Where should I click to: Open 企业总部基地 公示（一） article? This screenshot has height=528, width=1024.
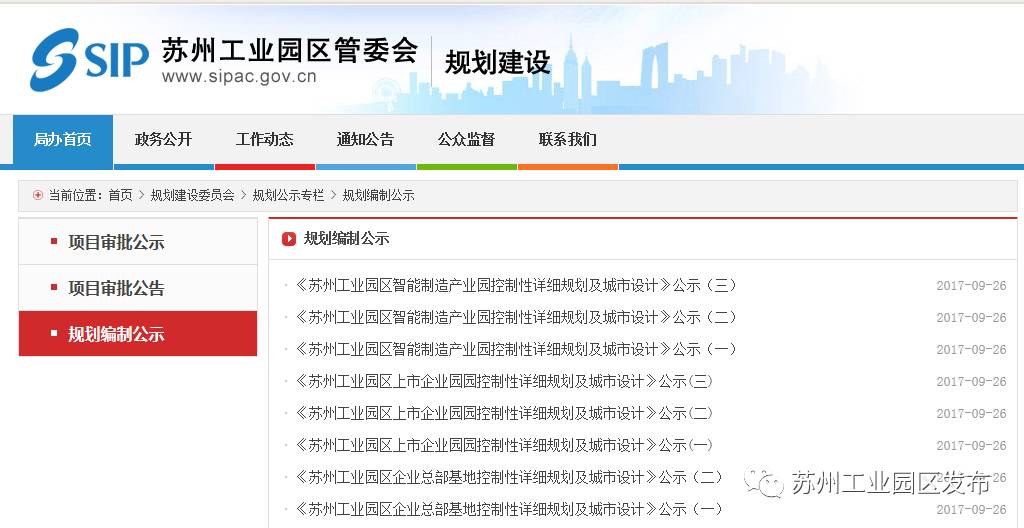click(x=509, y=508)
